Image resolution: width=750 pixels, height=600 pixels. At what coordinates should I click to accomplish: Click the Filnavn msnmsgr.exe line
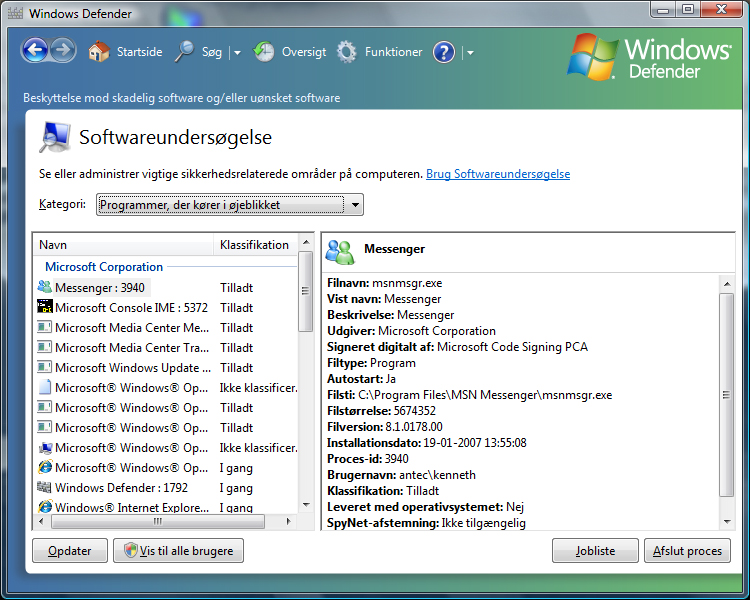click(385, 283)
